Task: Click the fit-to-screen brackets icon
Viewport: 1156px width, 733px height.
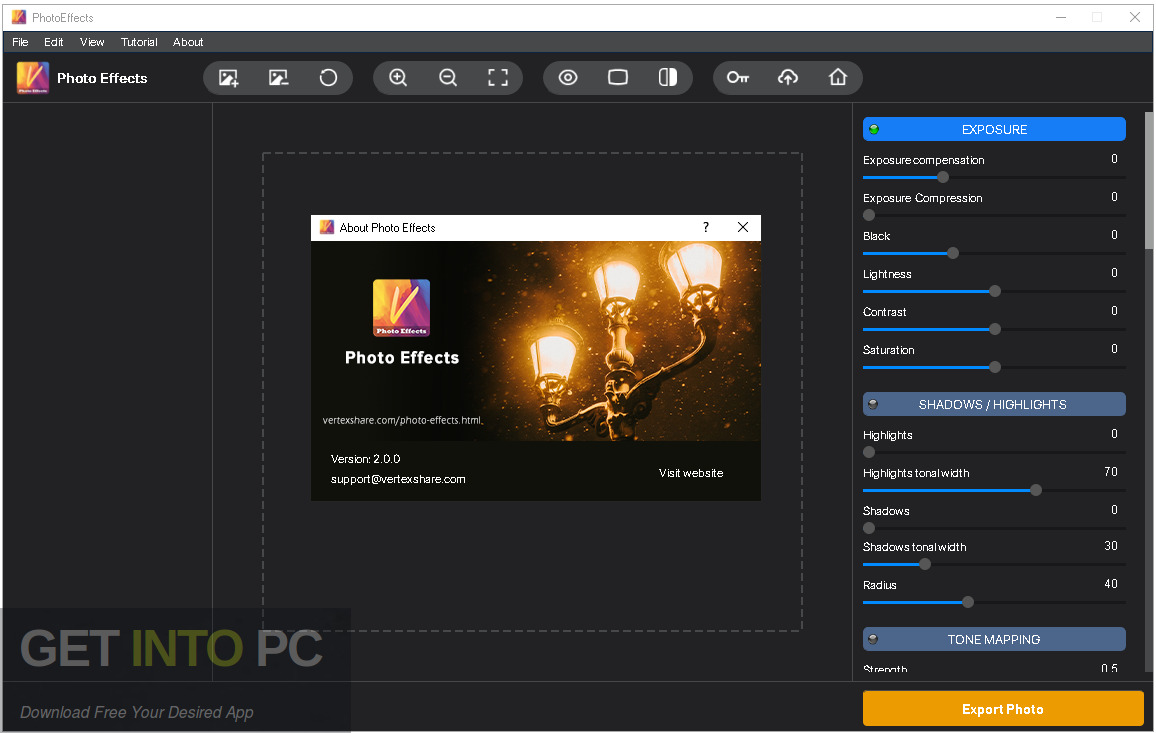Action: [498, 77]
